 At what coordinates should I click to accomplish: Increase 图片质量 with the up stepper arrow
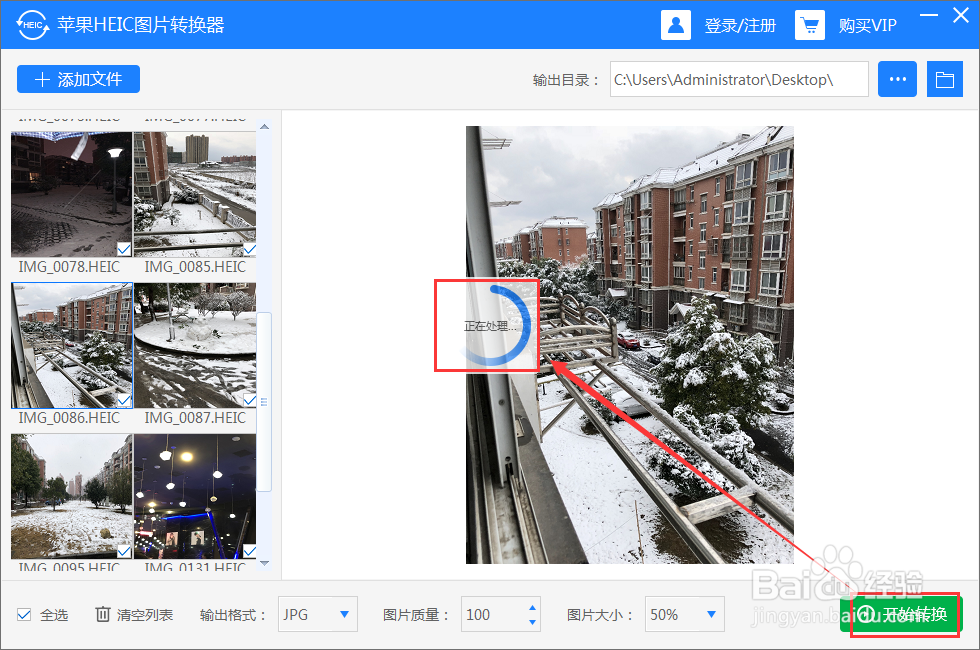click(x=532, y=608)
